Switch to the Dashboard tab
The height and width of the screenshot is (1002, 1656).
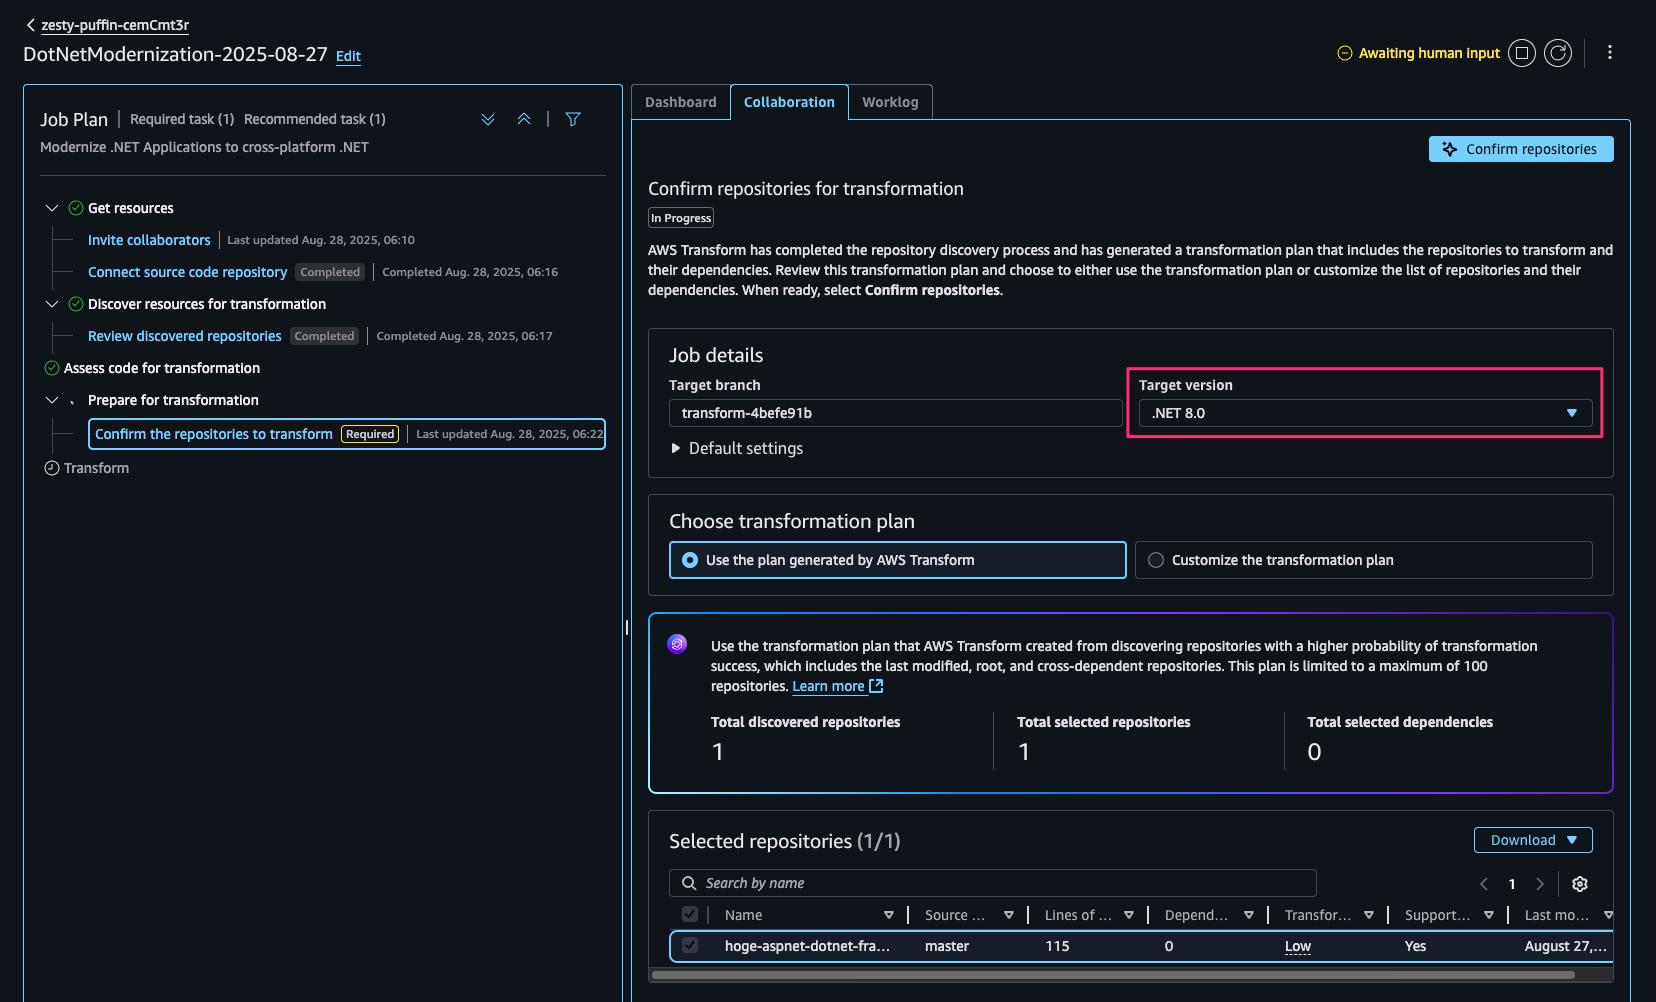pyautogui.click(x=681, y=102)
